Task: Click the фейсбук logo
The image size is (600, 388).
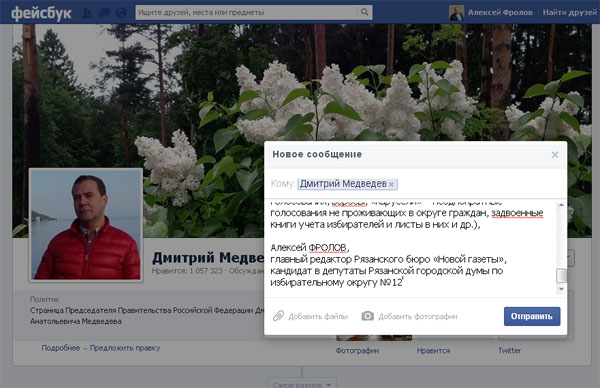Action: point(41,13)
